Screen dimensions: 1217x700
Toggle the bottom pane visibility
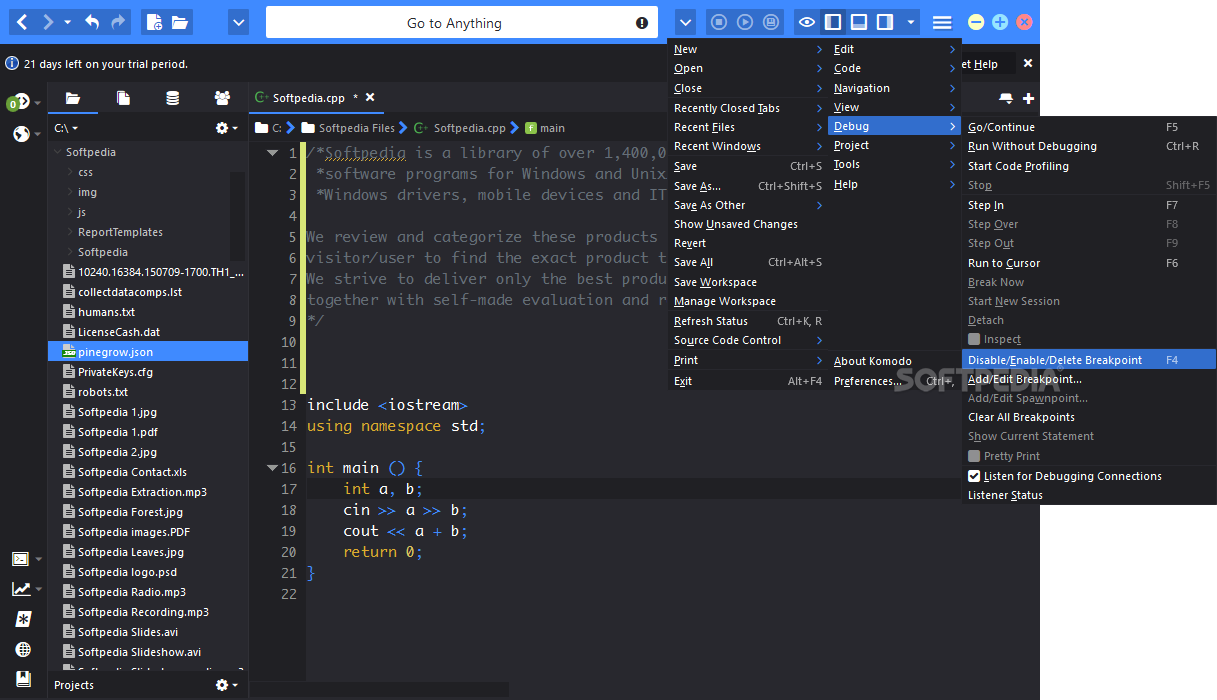(859, 22)
